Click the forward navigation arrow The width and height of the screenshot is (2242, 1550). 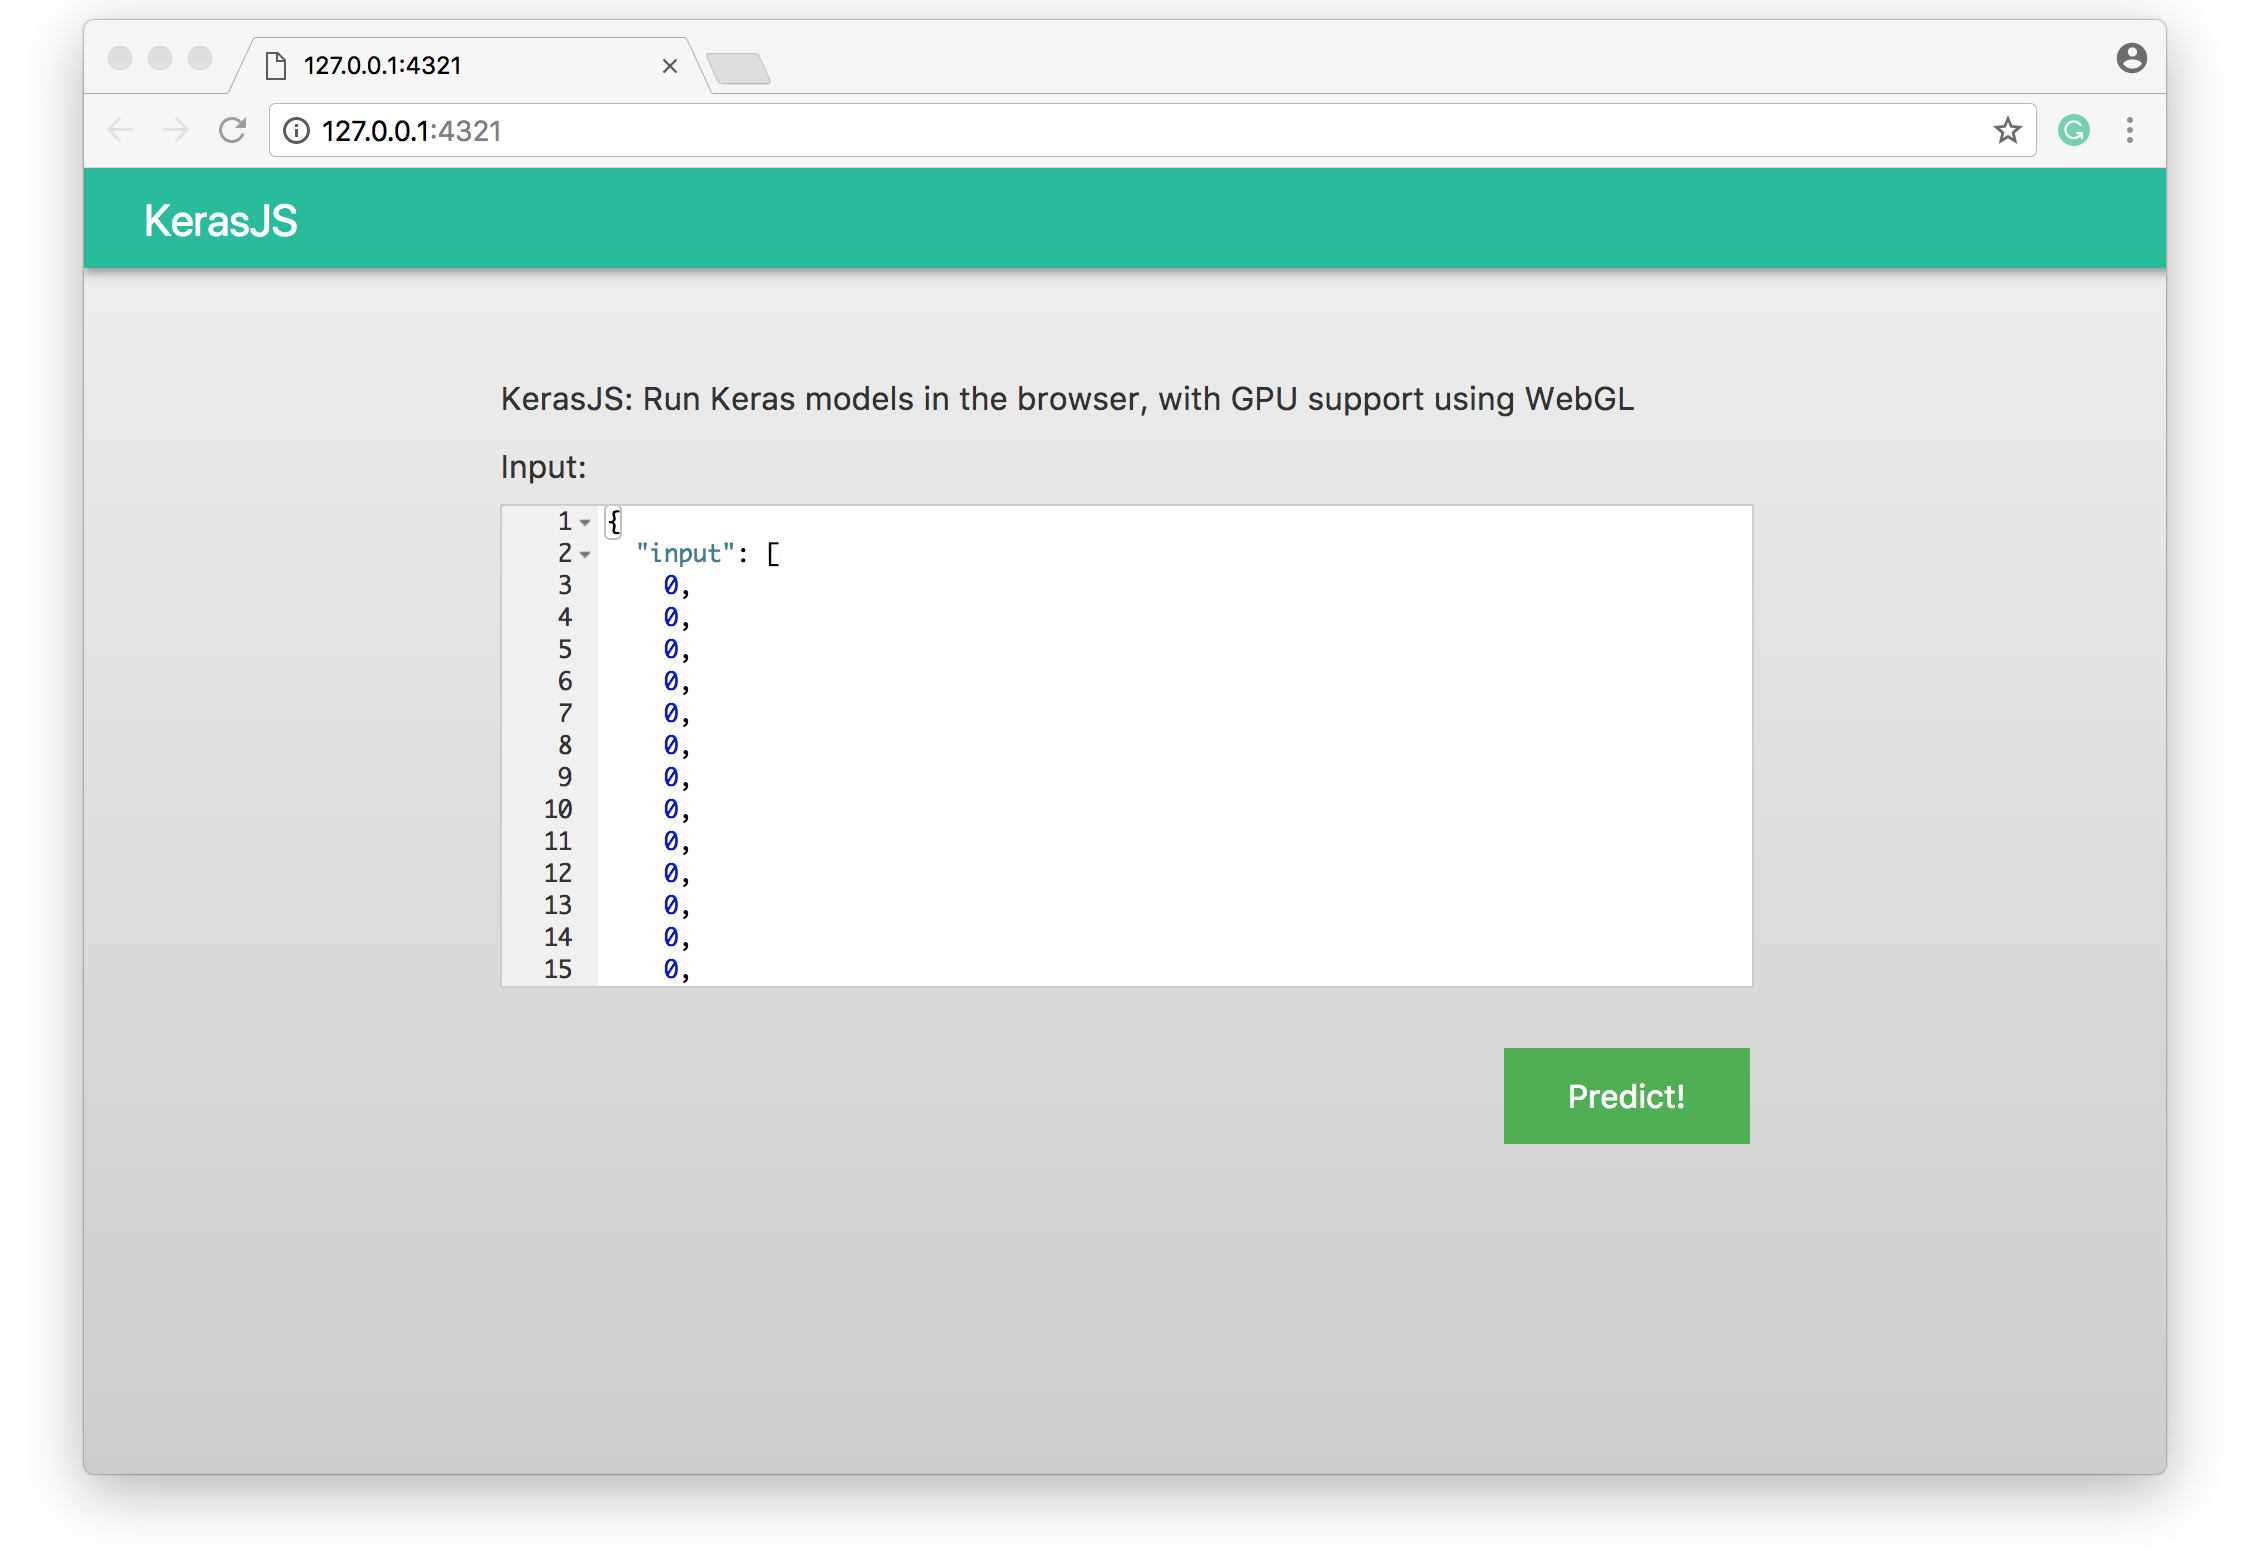[176, 130]
